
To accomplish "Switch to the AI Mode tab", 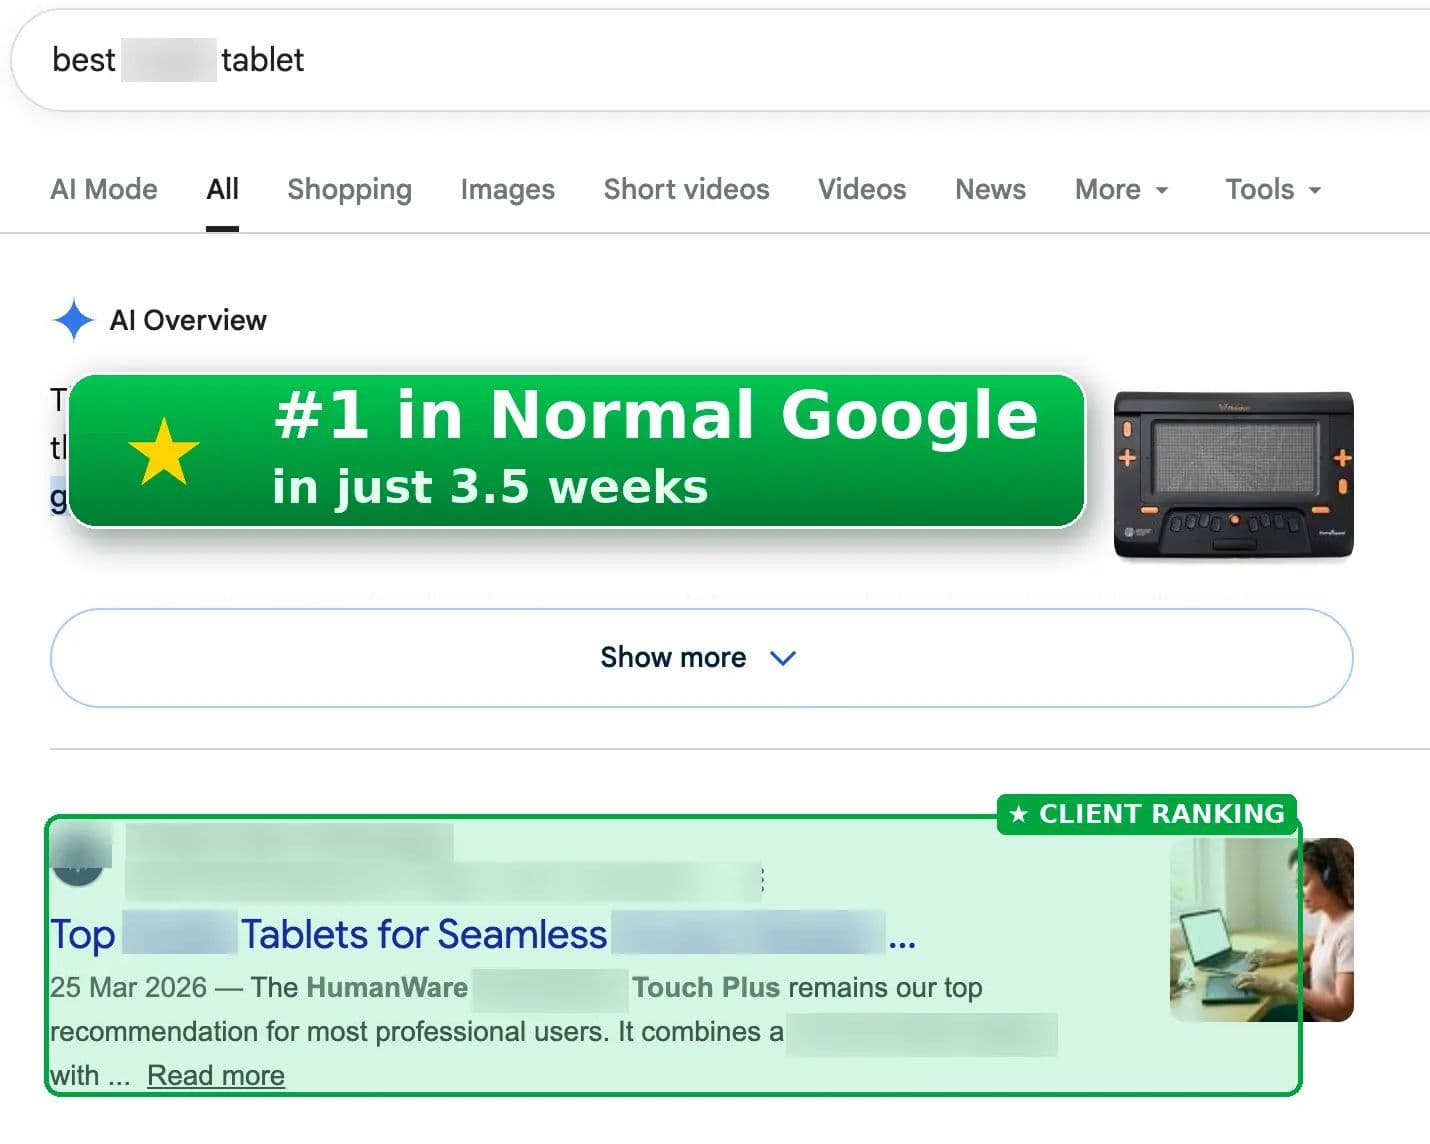I will (104, 189).
